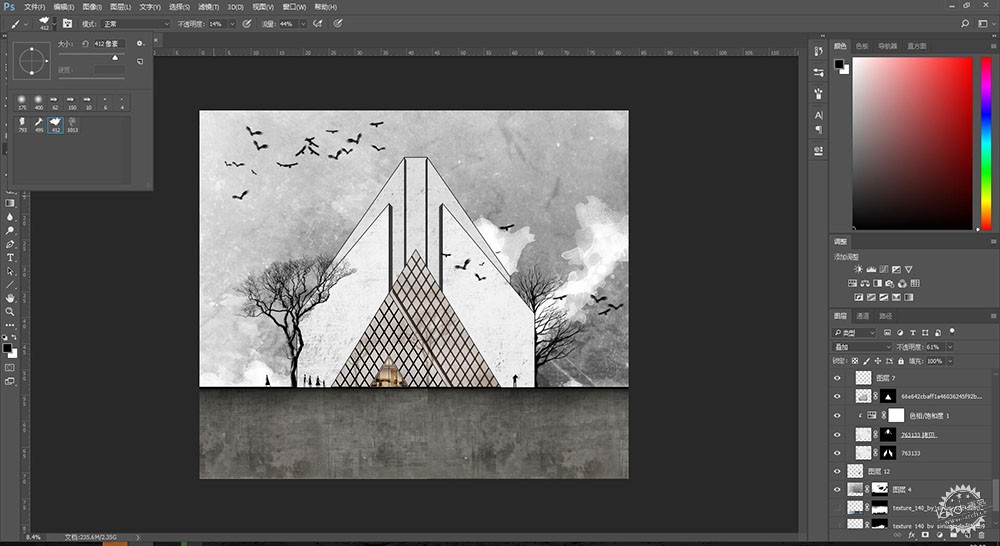This screenshot has height=546, width=1000.
Task: Filter layers by type layers (T icon)
Action: click(x=913, y=332)
